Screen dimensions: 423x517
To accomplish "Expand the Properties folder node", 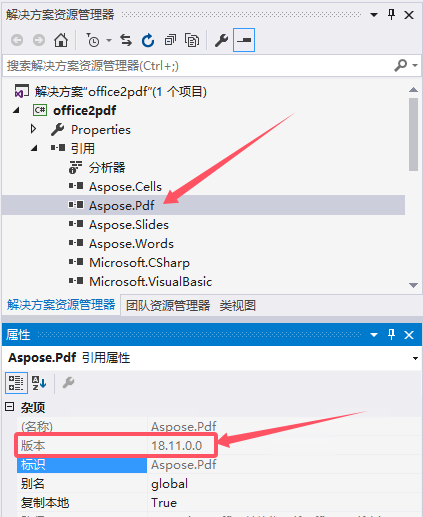I will (33, 129).
